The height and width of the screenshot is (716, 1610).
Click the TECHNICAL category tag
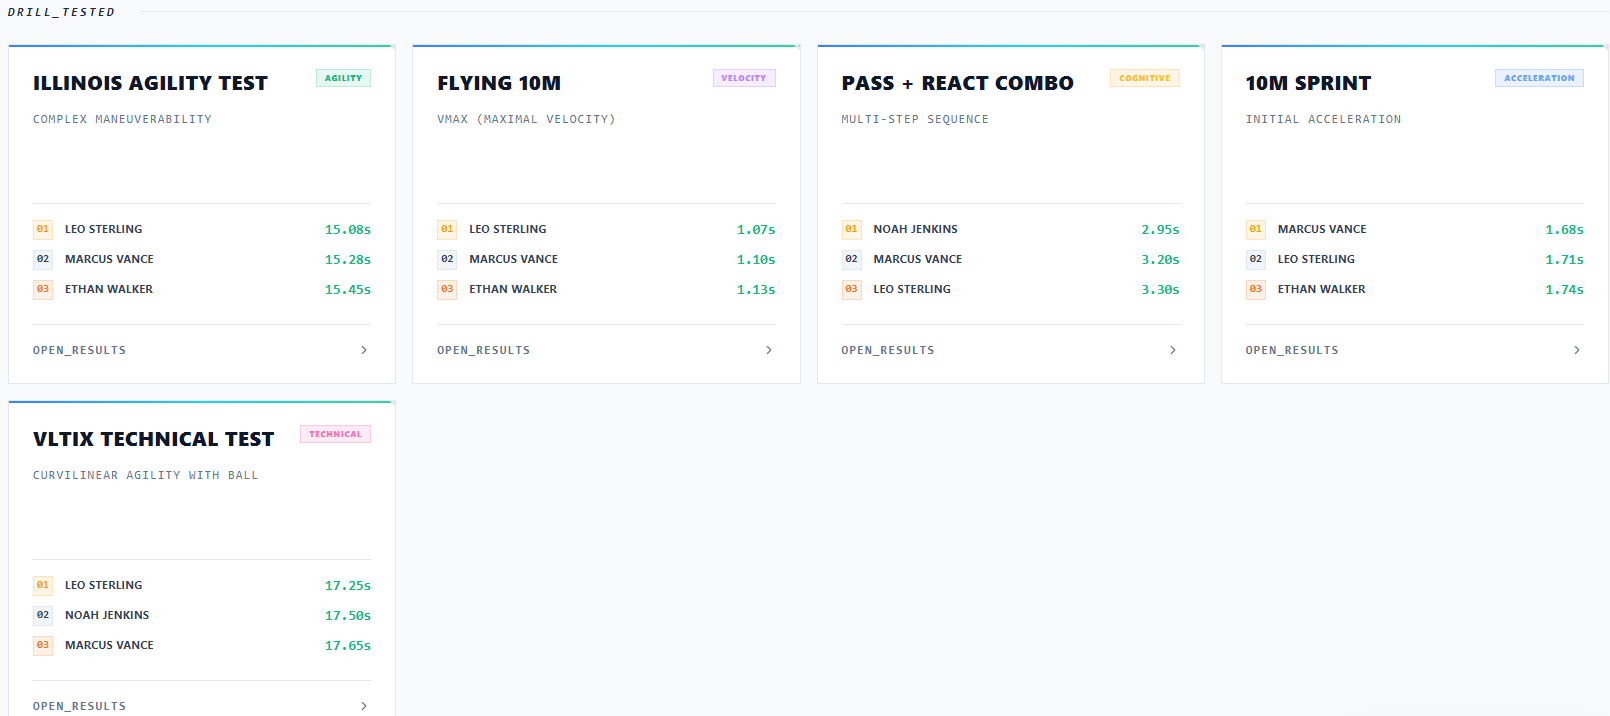click(x=335, y=434)
